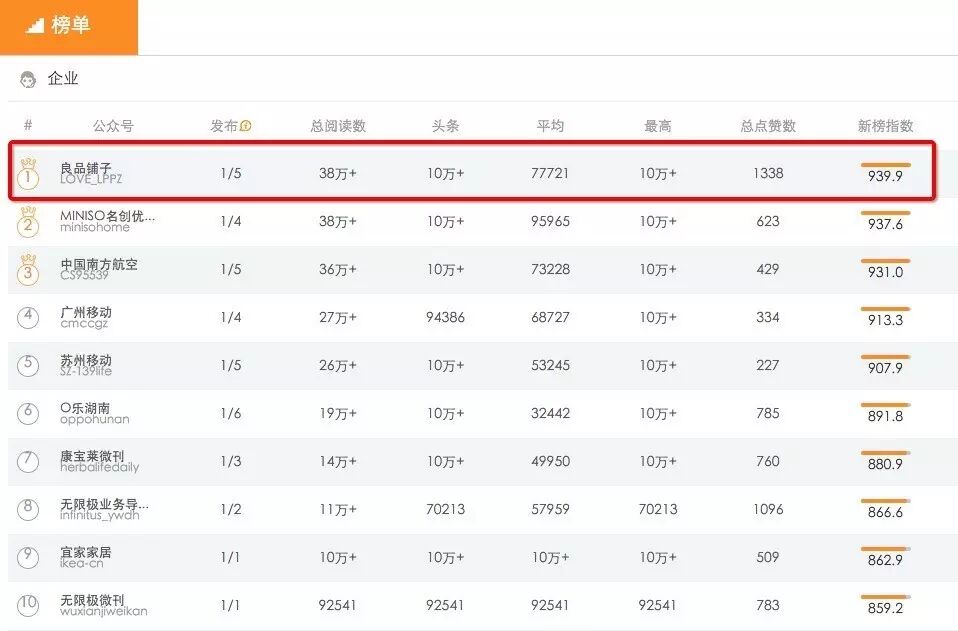Click the rank 4 circle badge
This screenshot has height=631, width=958.
28,318
